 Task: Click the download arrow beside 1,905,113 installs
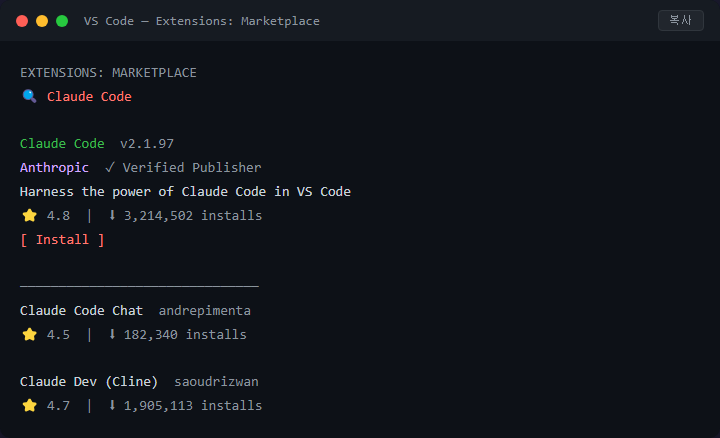click(x=112, y=405)
